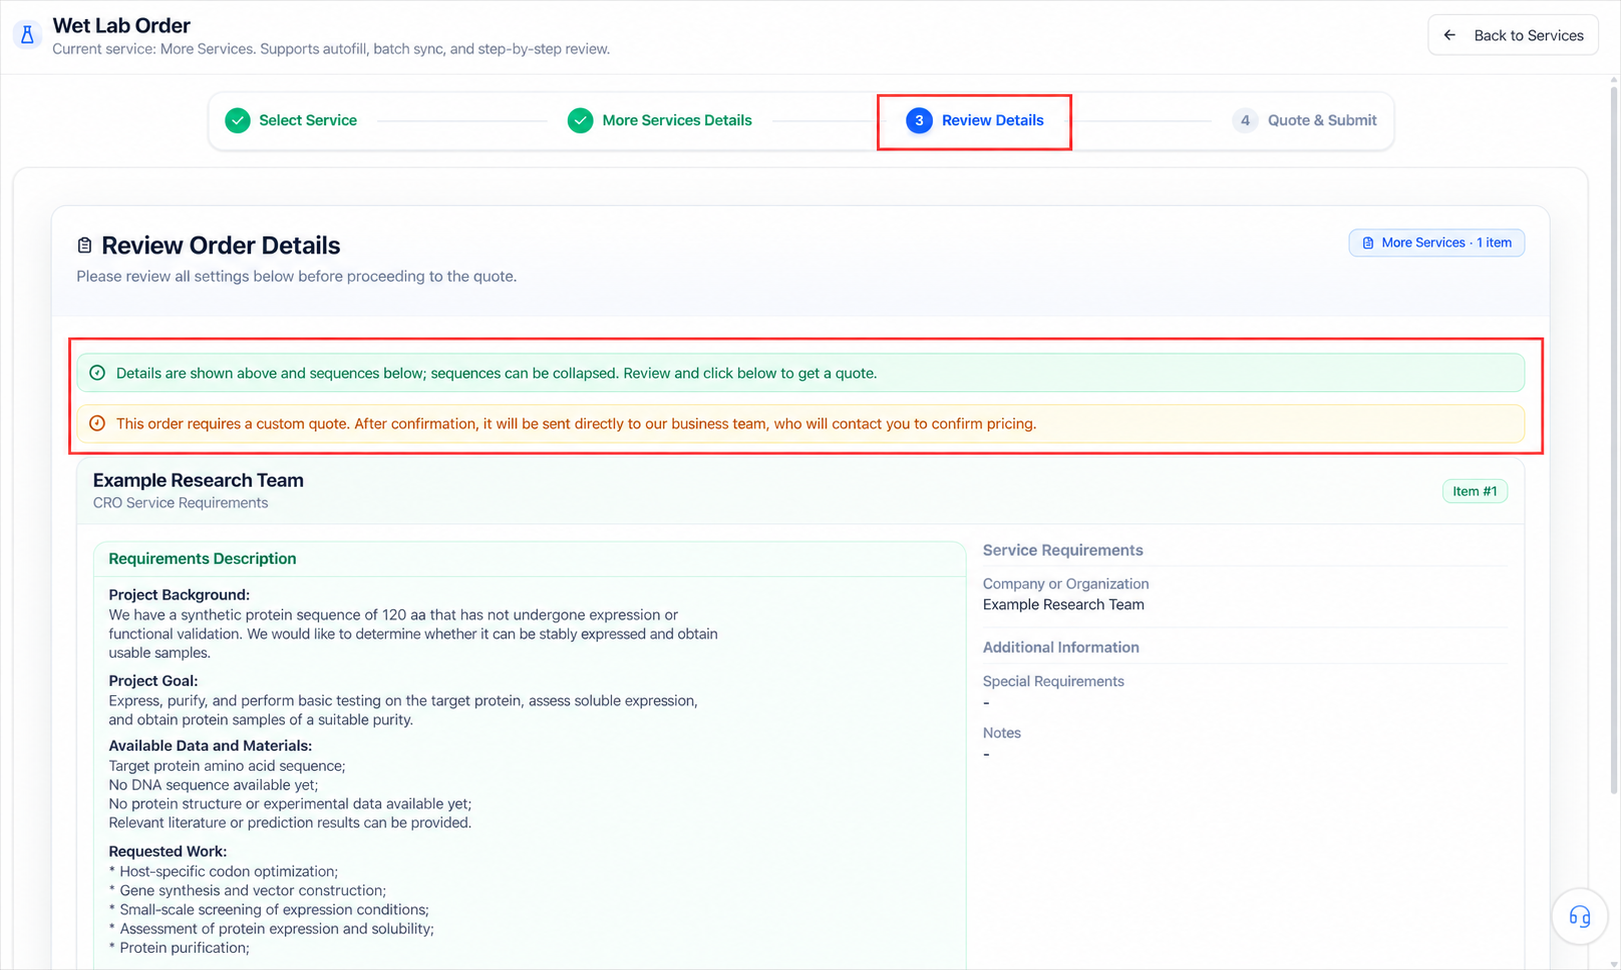Click the green checkmark for Select Service
The width and height of the screenshot is (1621, 970).
click(x=237, y=120)
